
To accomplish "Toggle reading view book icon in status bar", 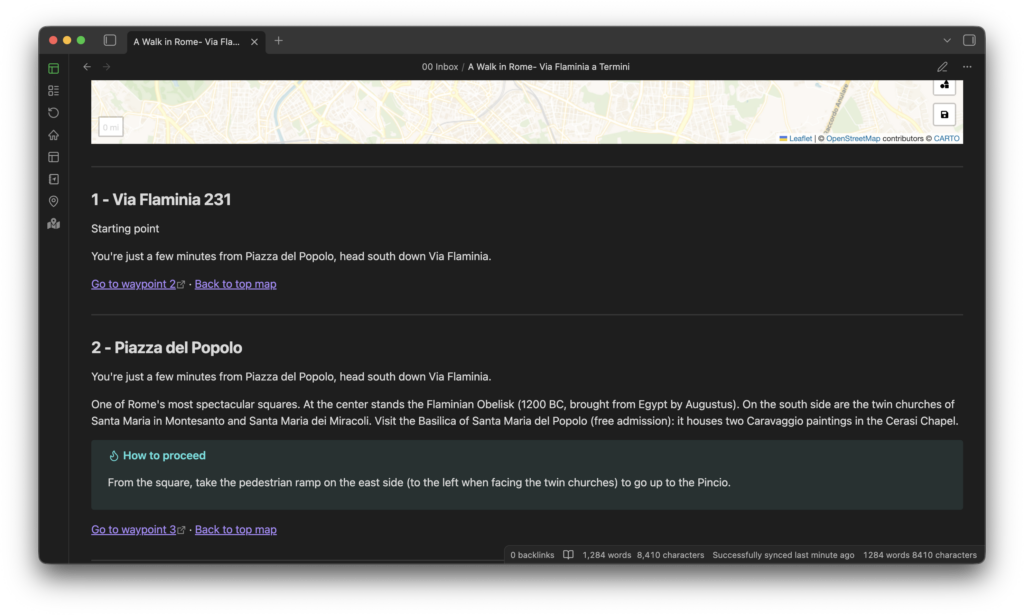I will (568, 555).
